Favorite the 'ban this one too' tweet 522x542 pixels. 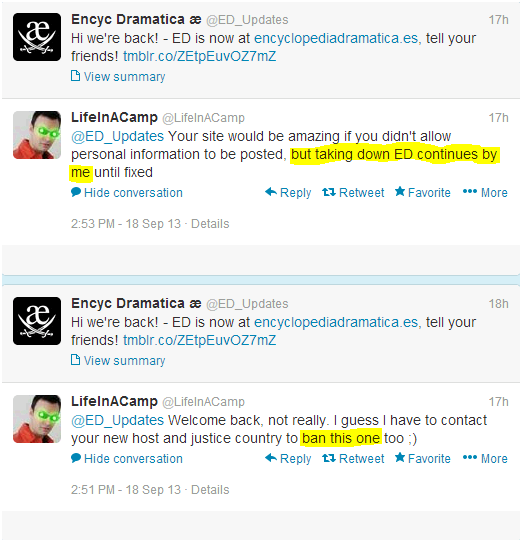coord(423,458)
